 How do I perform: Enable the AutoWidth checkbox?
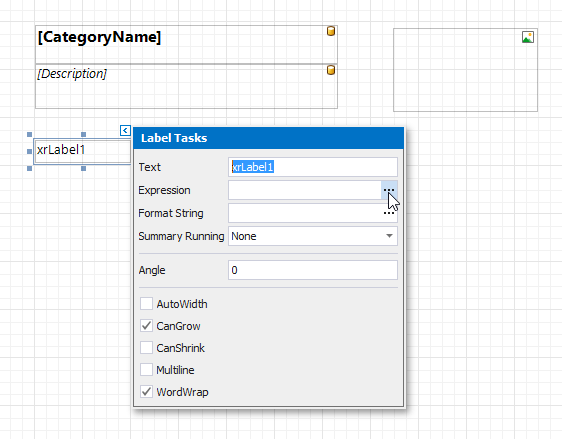[x=146, y=304]
